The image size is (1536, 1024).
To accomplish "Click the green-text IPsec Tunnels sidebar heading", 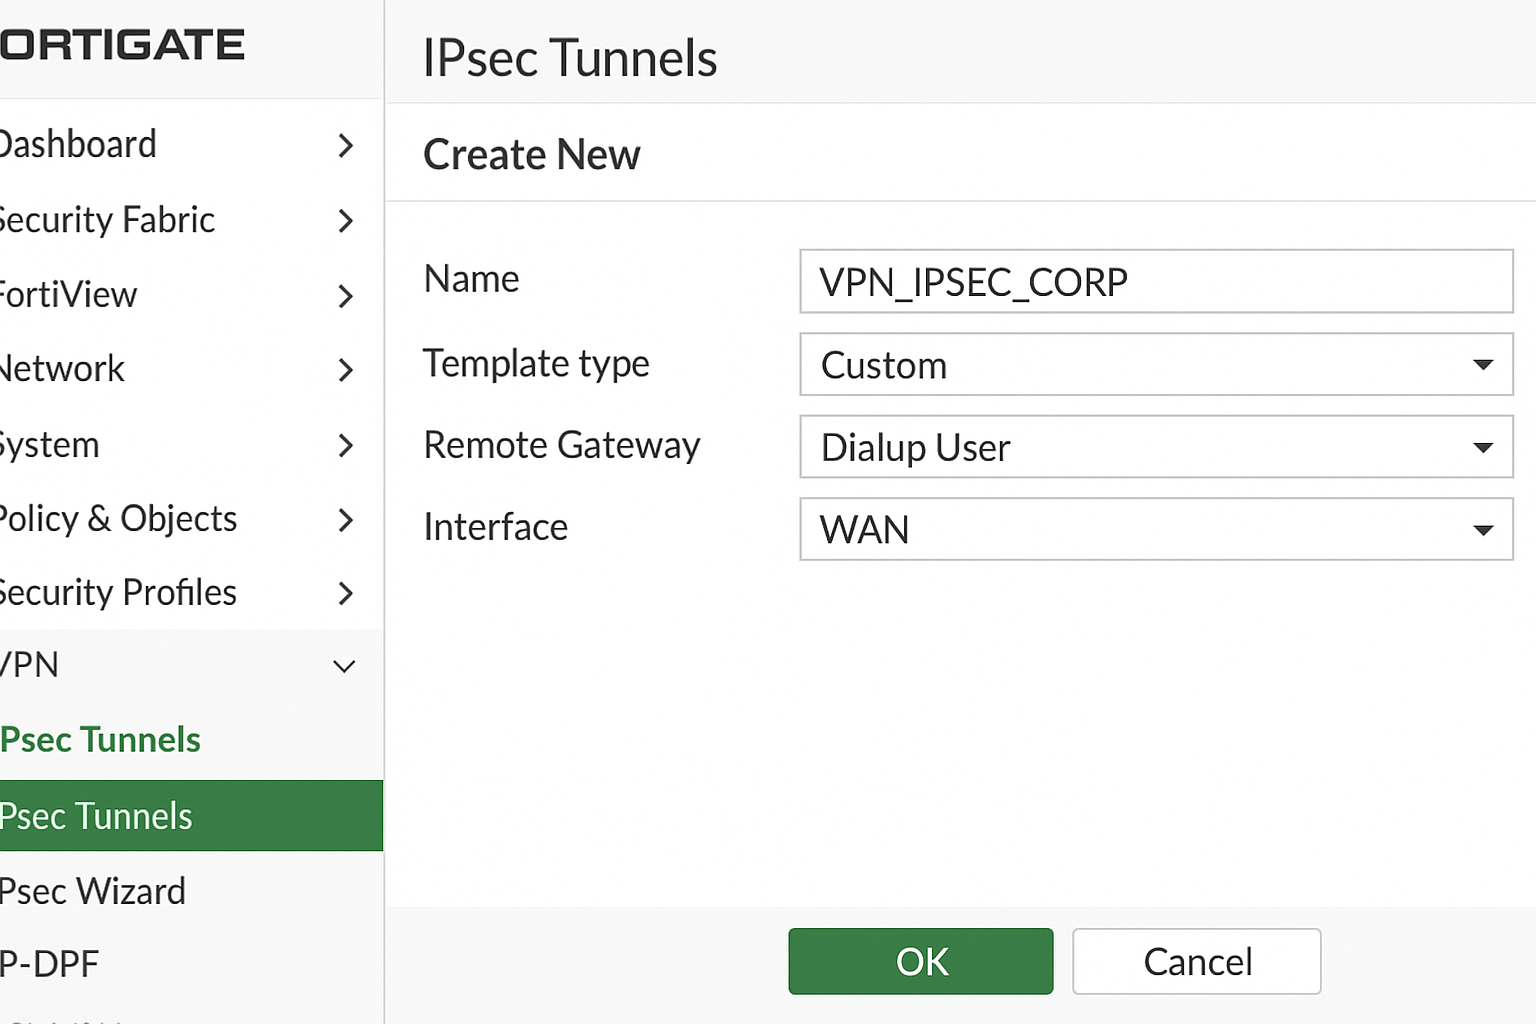I will (101, 740).
